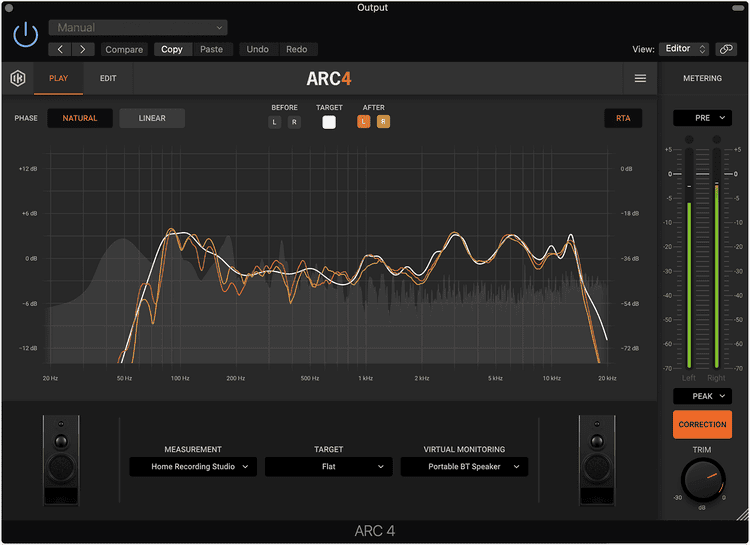This screenshot has height=545, width=750.
Task: Toggle the After R curve
Action: tap(383, 122)
